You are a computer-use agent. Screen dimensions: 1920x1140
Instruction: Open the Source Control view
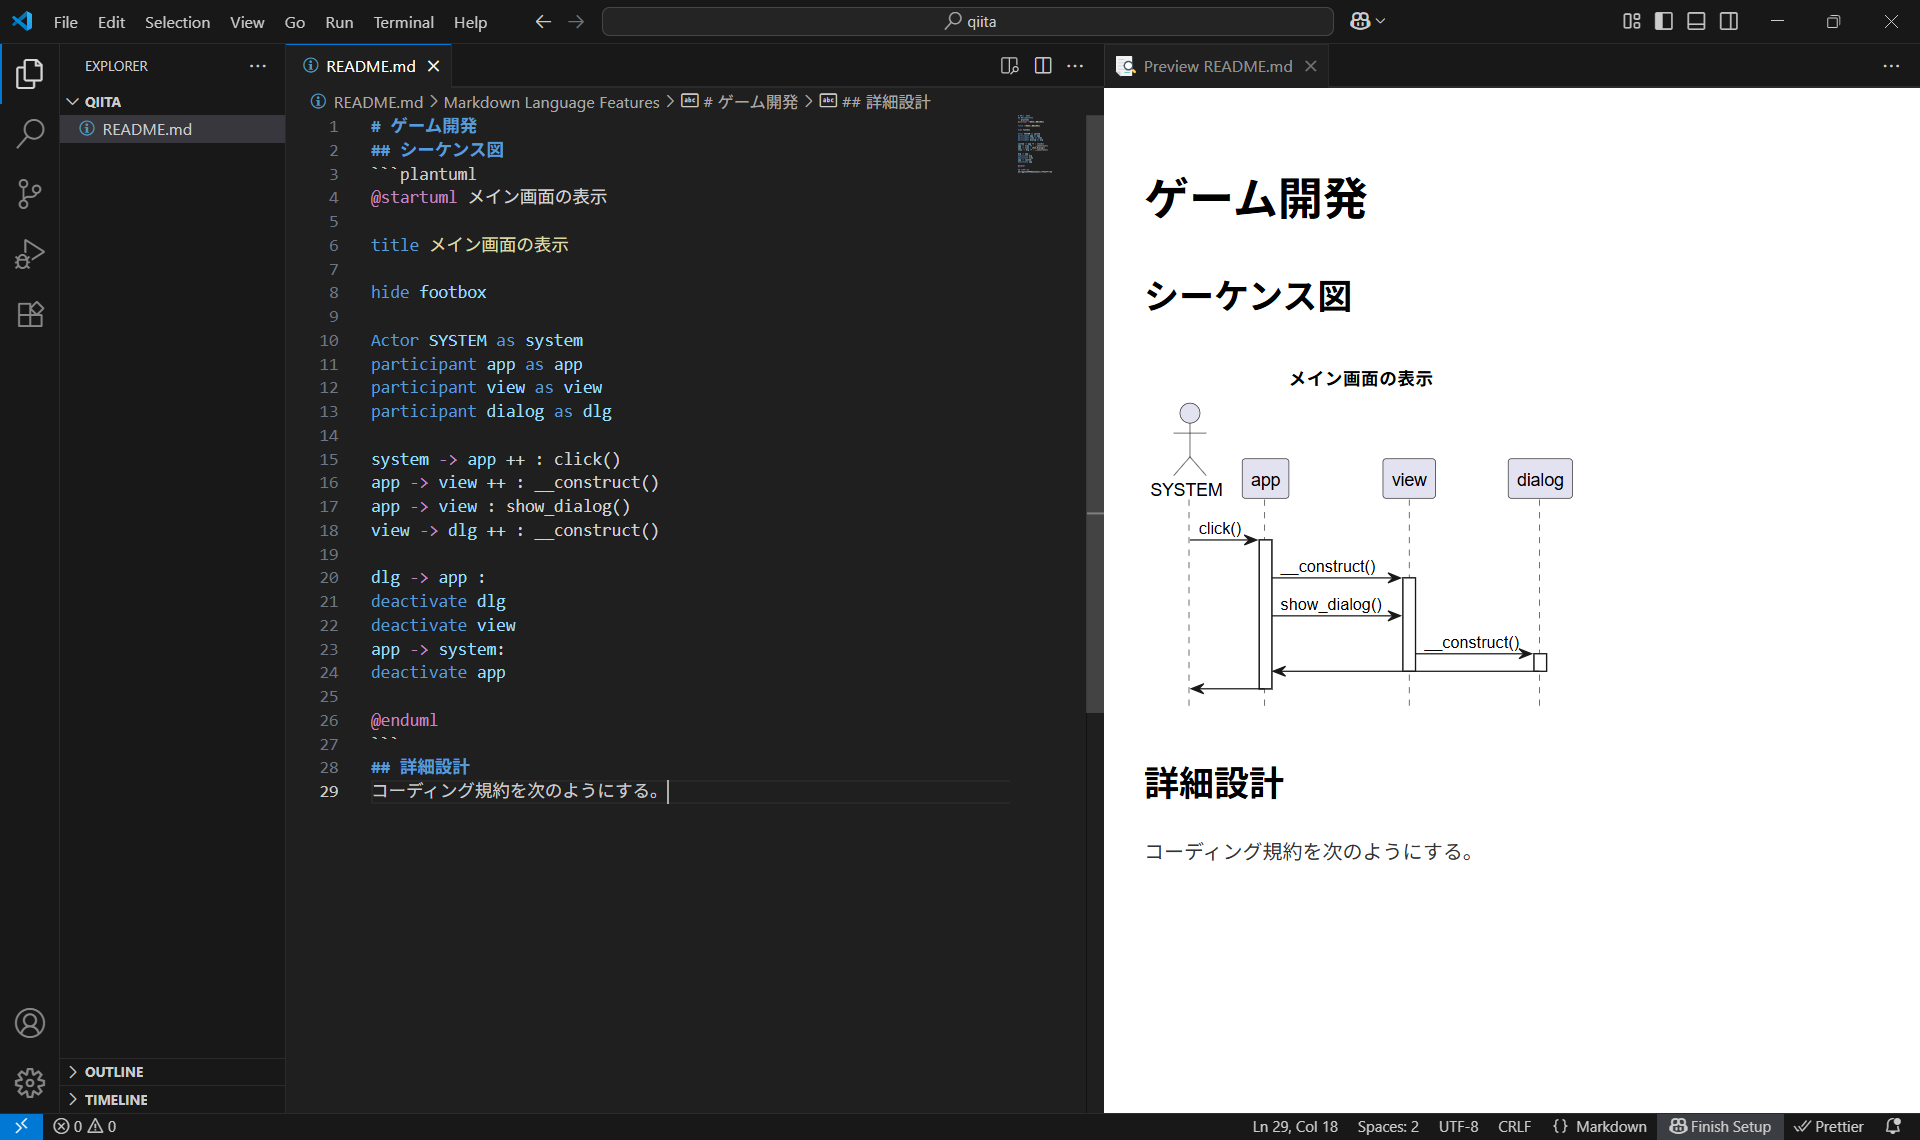coord(30,194)
